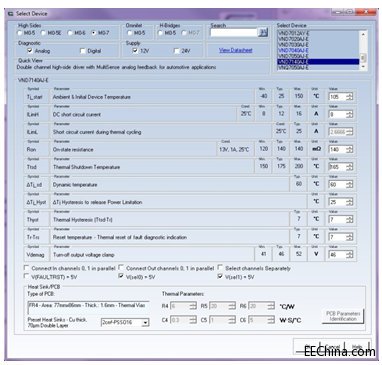Enable the V(FAULTRST) = 5V checkbox
The height and width of the screenshot is (365, 382).
26,276
